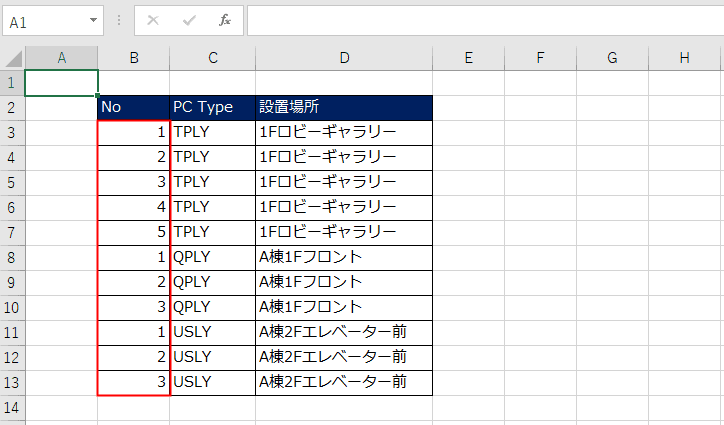Open the Name Box dropdown arrow

pyautogui.click(x=93, y=20)
